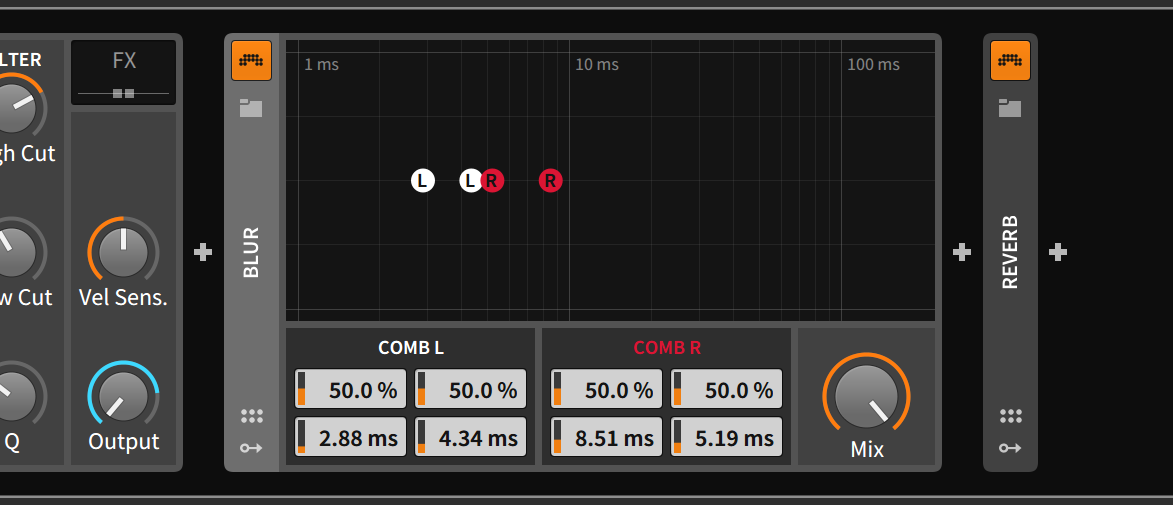Open the Reverb device preset folder
The image size is (1173, 505).
(x=1010, y=108)
